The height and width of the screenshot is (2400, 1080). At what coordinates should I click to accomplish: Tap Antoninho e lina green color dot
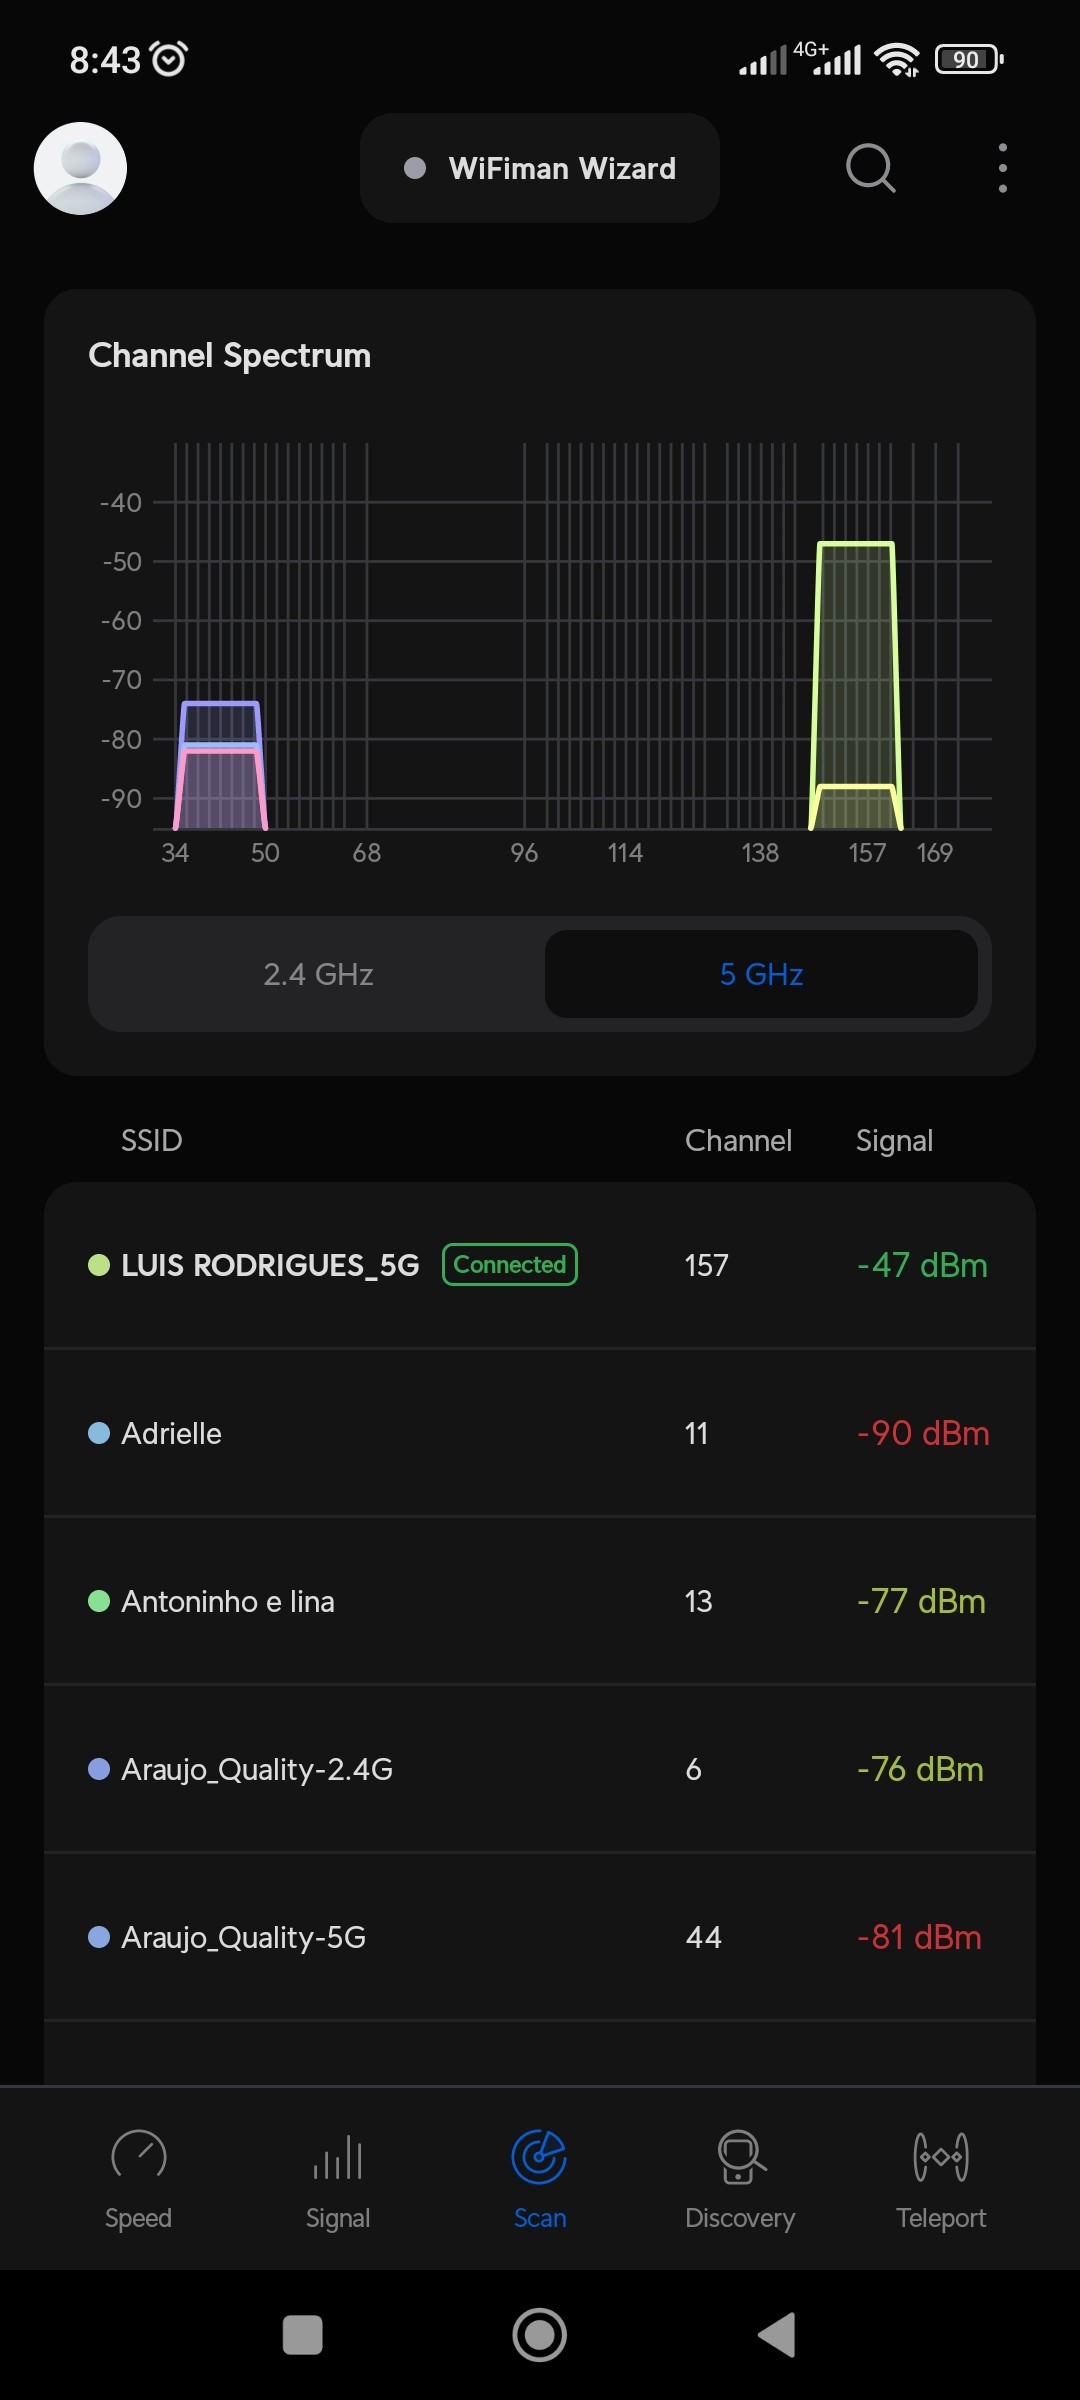click(99, 1601)
